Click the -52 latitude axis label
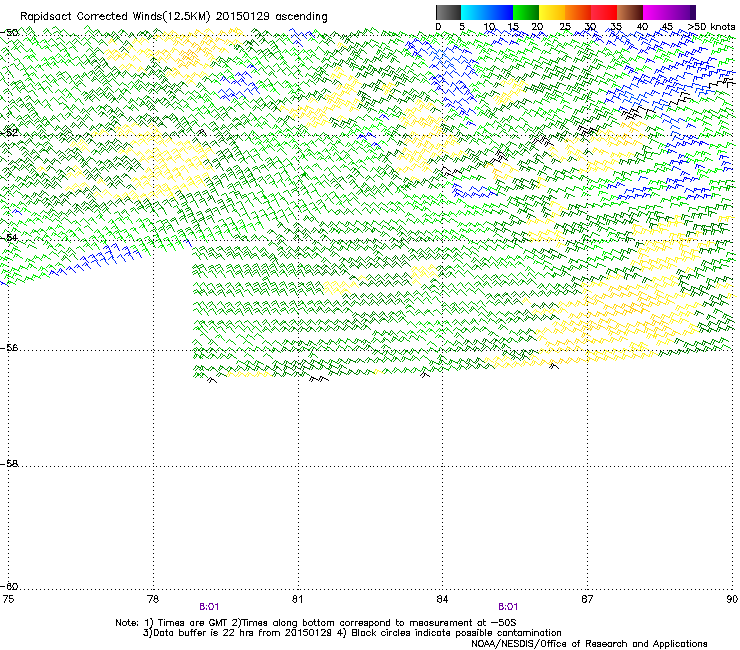 coord(9,133)
